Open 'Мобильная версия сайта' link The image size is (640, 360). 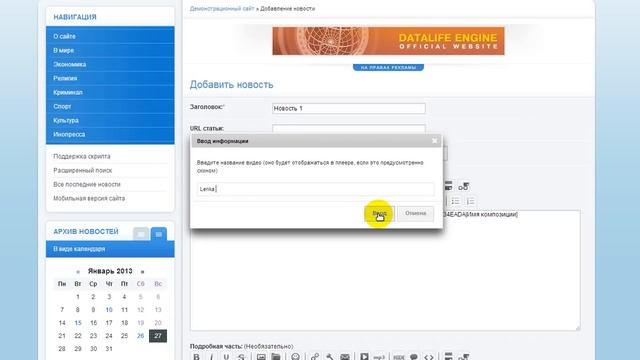(89, 198)
